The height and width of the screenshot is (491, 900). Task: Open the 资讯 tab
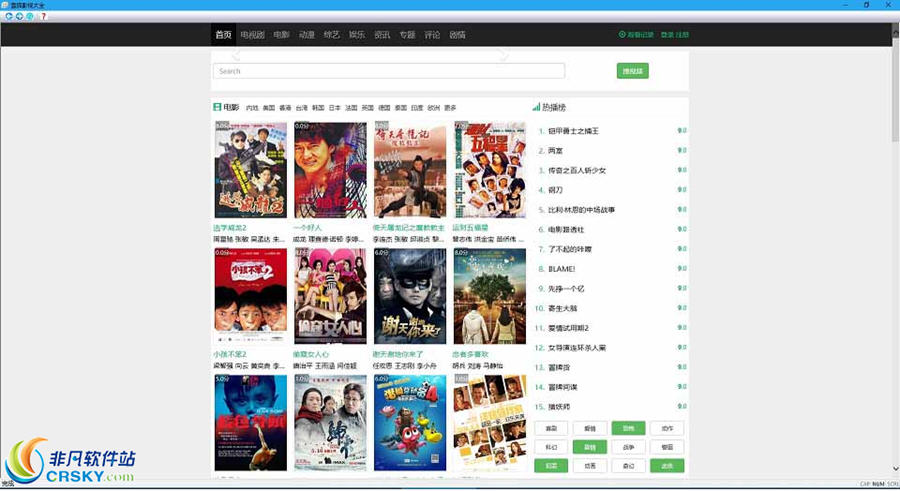[382, 34]
